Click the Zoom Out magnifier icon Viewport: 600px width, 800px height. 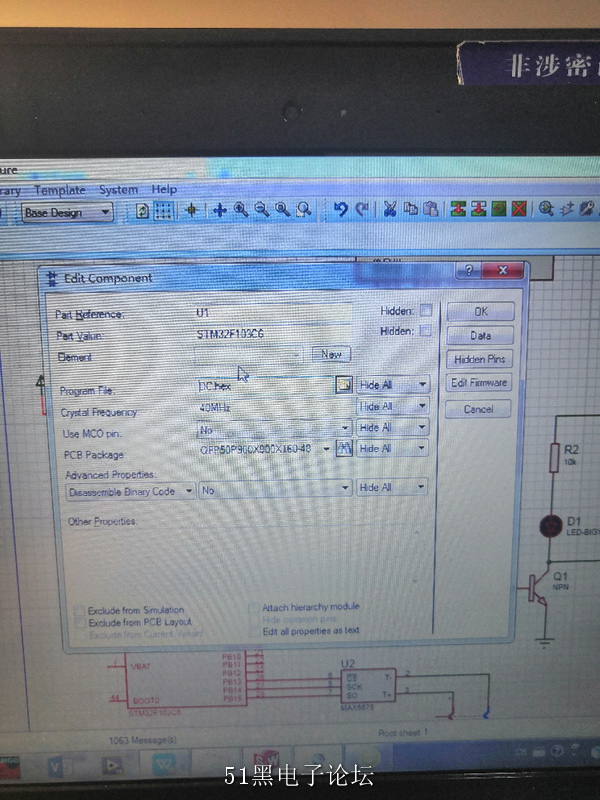[x=262, y=209]
